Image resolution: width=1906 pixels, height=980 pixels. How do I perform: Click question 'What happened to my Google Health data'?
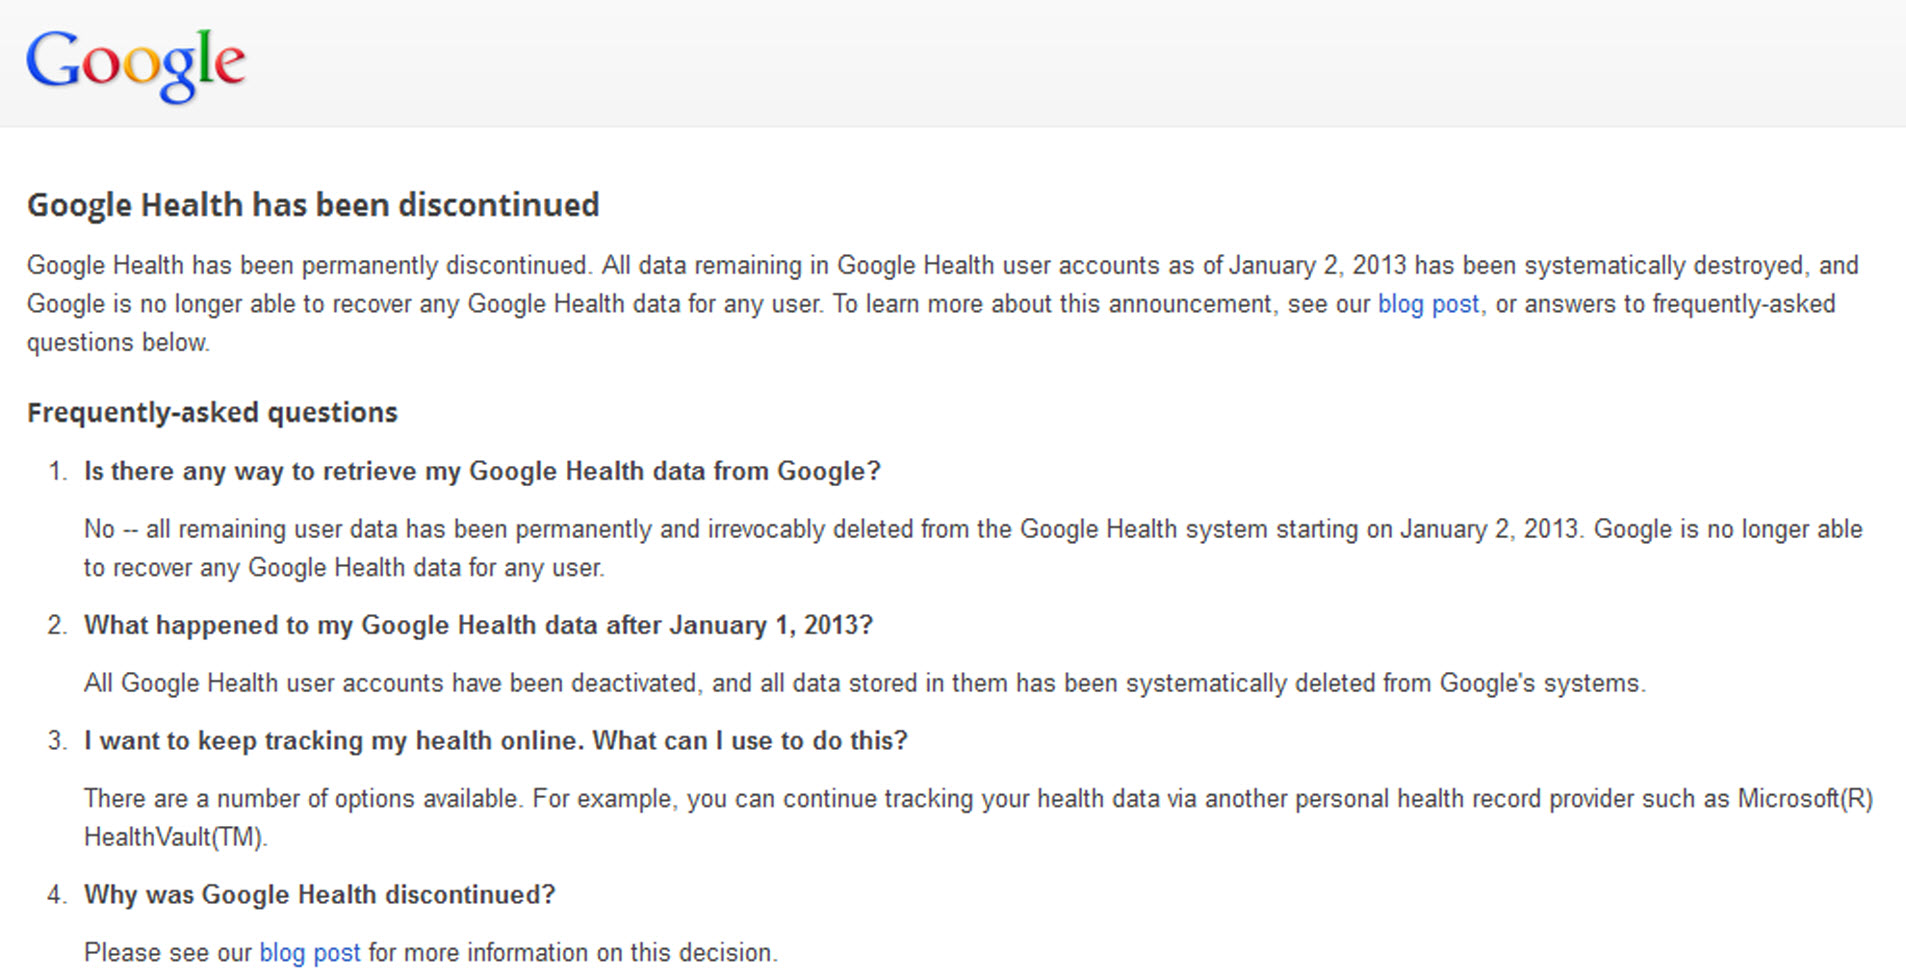tap(478, 625)
